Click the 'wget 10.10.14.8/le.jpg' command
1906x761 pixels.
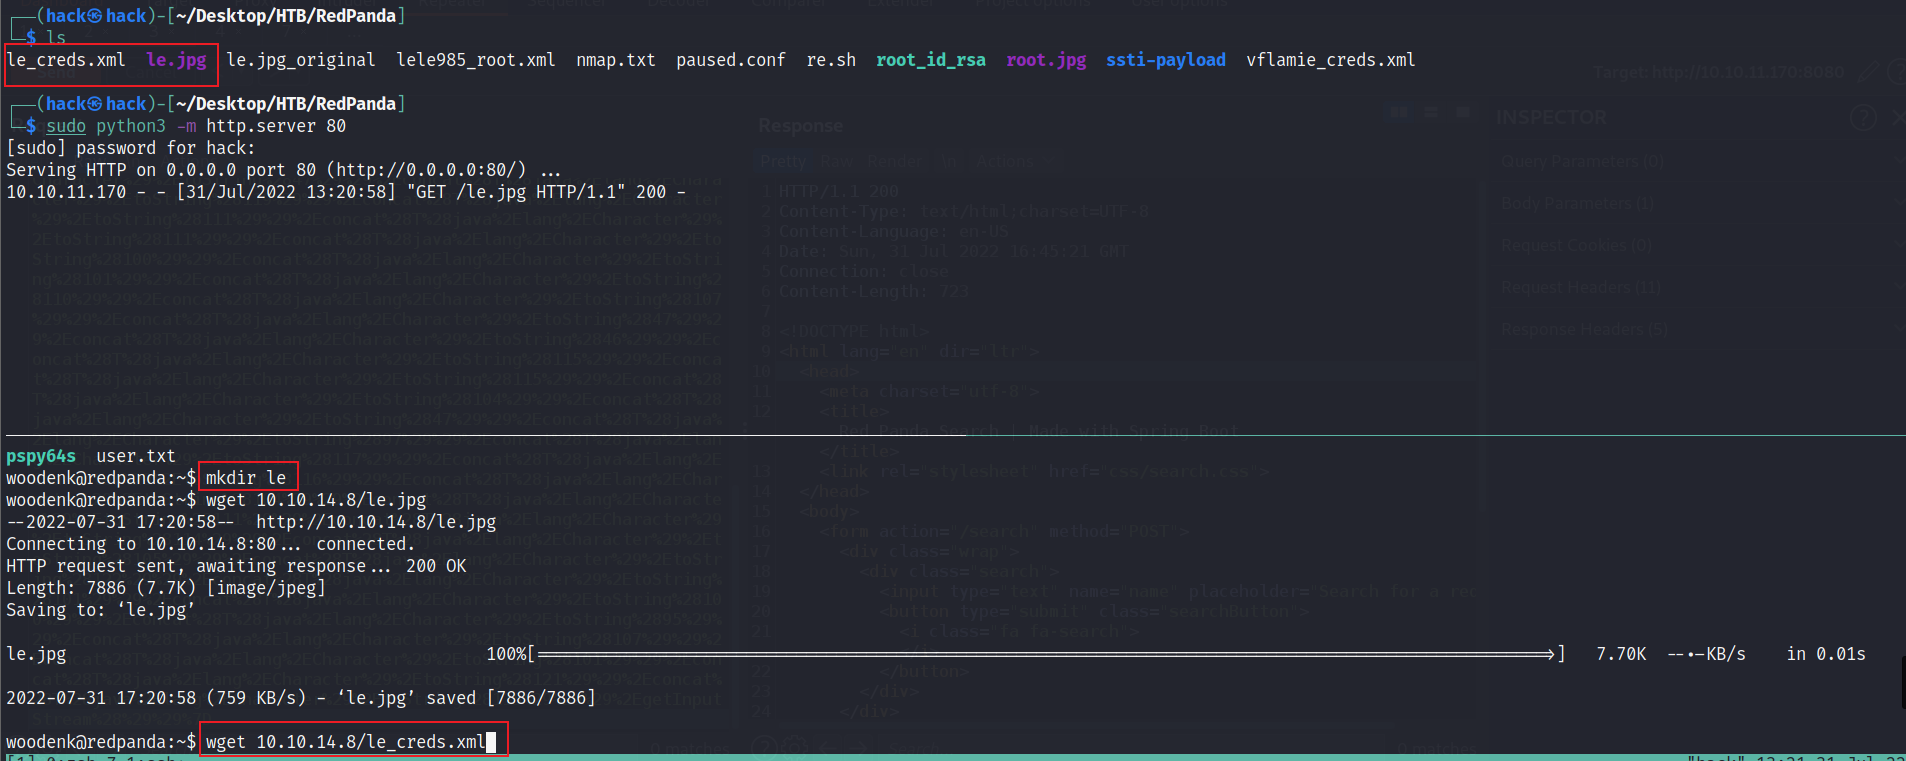(316, 500)
